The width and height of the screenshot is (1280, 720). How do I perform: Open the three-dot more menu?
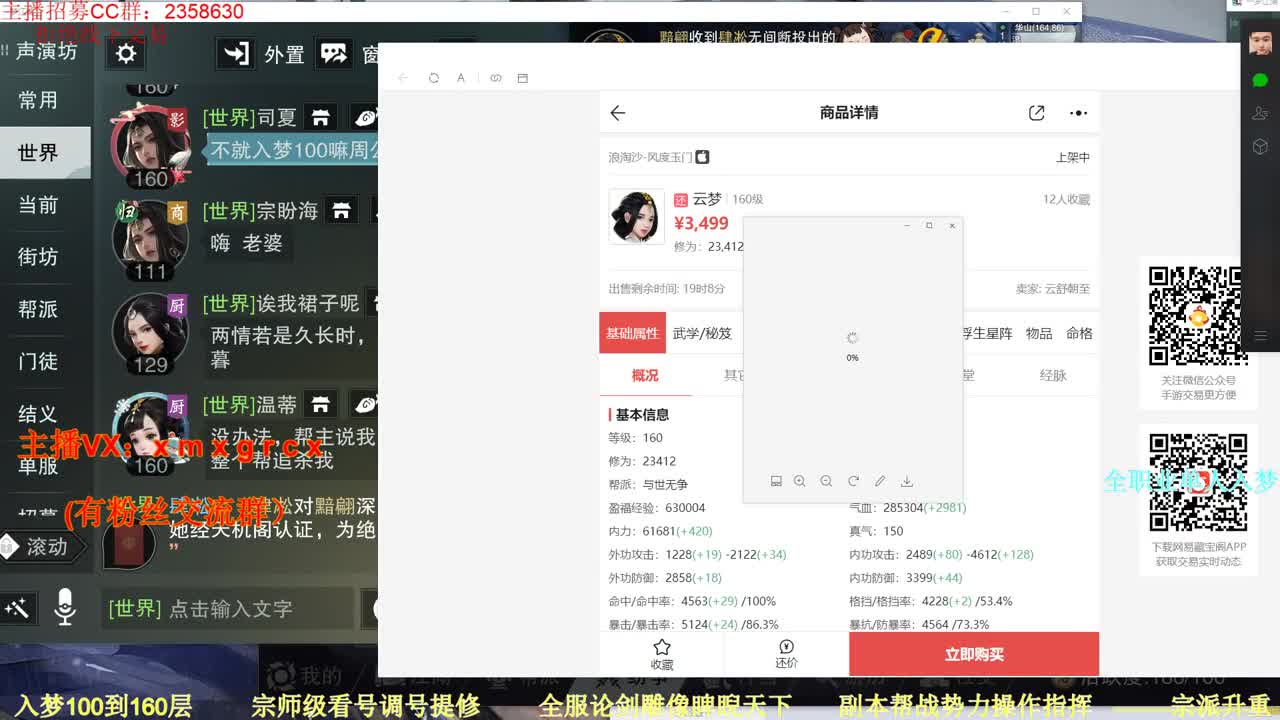point(1078,113)
